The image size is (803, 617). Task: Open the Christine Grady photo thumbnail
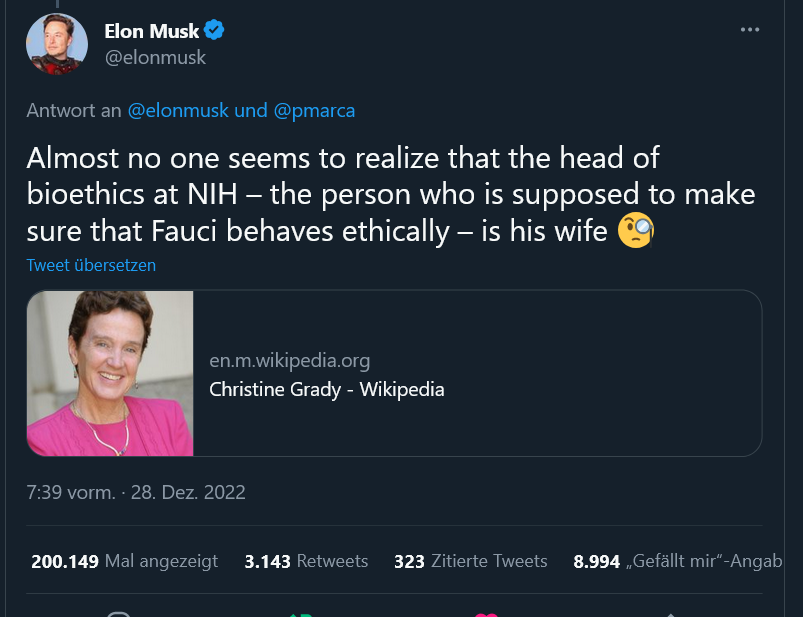coord(110,373)
